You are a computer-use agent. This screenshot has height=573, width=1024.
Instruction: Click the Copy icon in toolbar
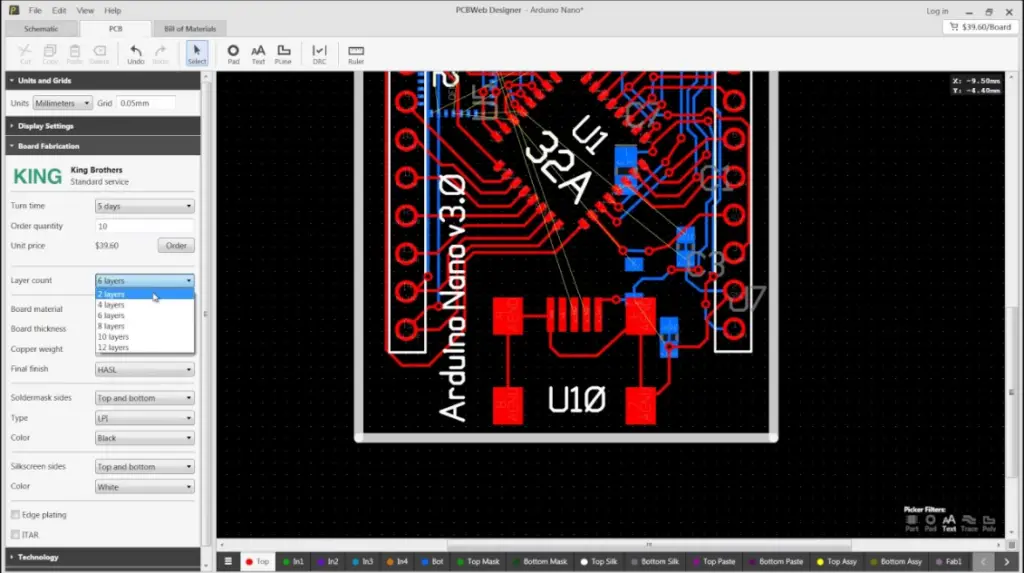[50, 54]
